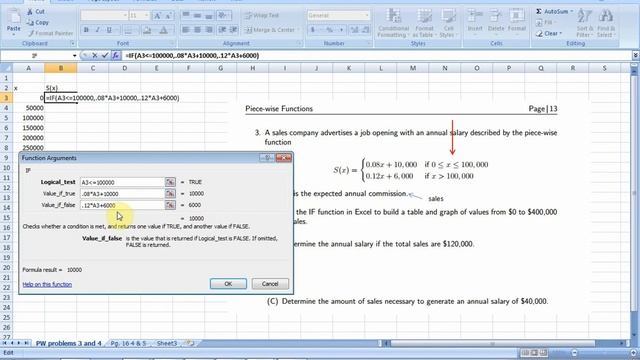Click the Insert Worksheet tab icon
Image resolution: width=640 pixels, height=360 pixels.
tap(190, 343)
